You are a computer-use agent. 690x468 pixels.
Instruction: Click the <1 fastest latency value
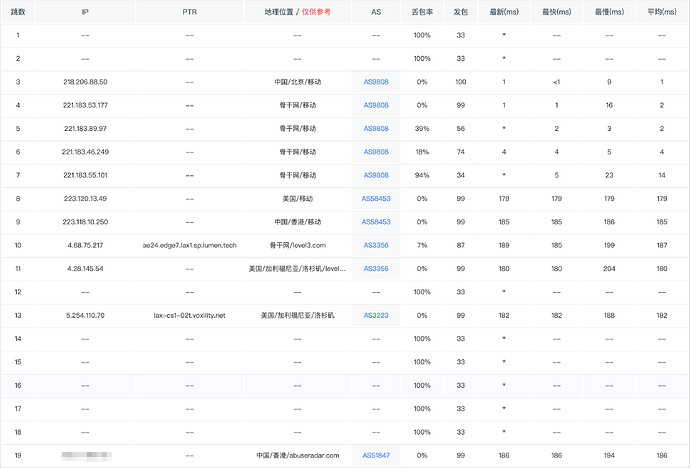(x=557, y=82)
